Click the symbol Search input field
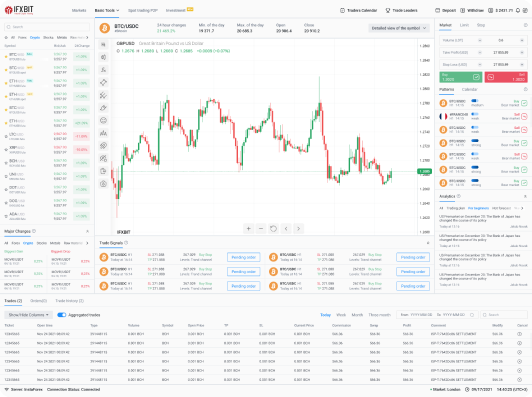The height and width of the screenshot is (397, 532). coord(47,27)
